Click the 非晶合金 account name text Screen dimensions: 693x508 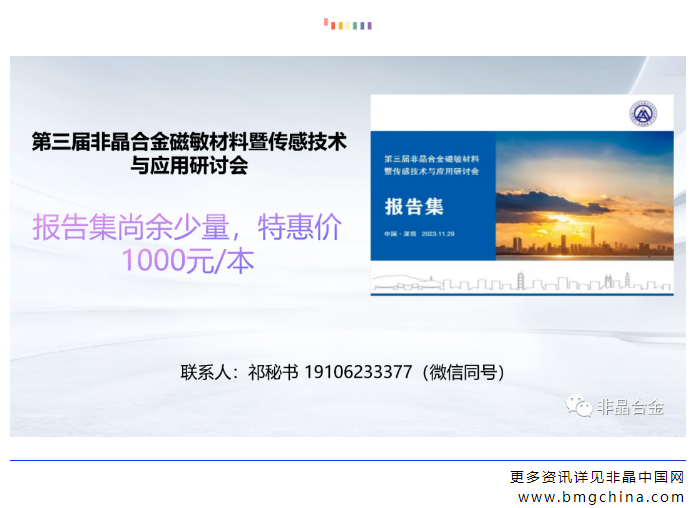coord(630,407)
